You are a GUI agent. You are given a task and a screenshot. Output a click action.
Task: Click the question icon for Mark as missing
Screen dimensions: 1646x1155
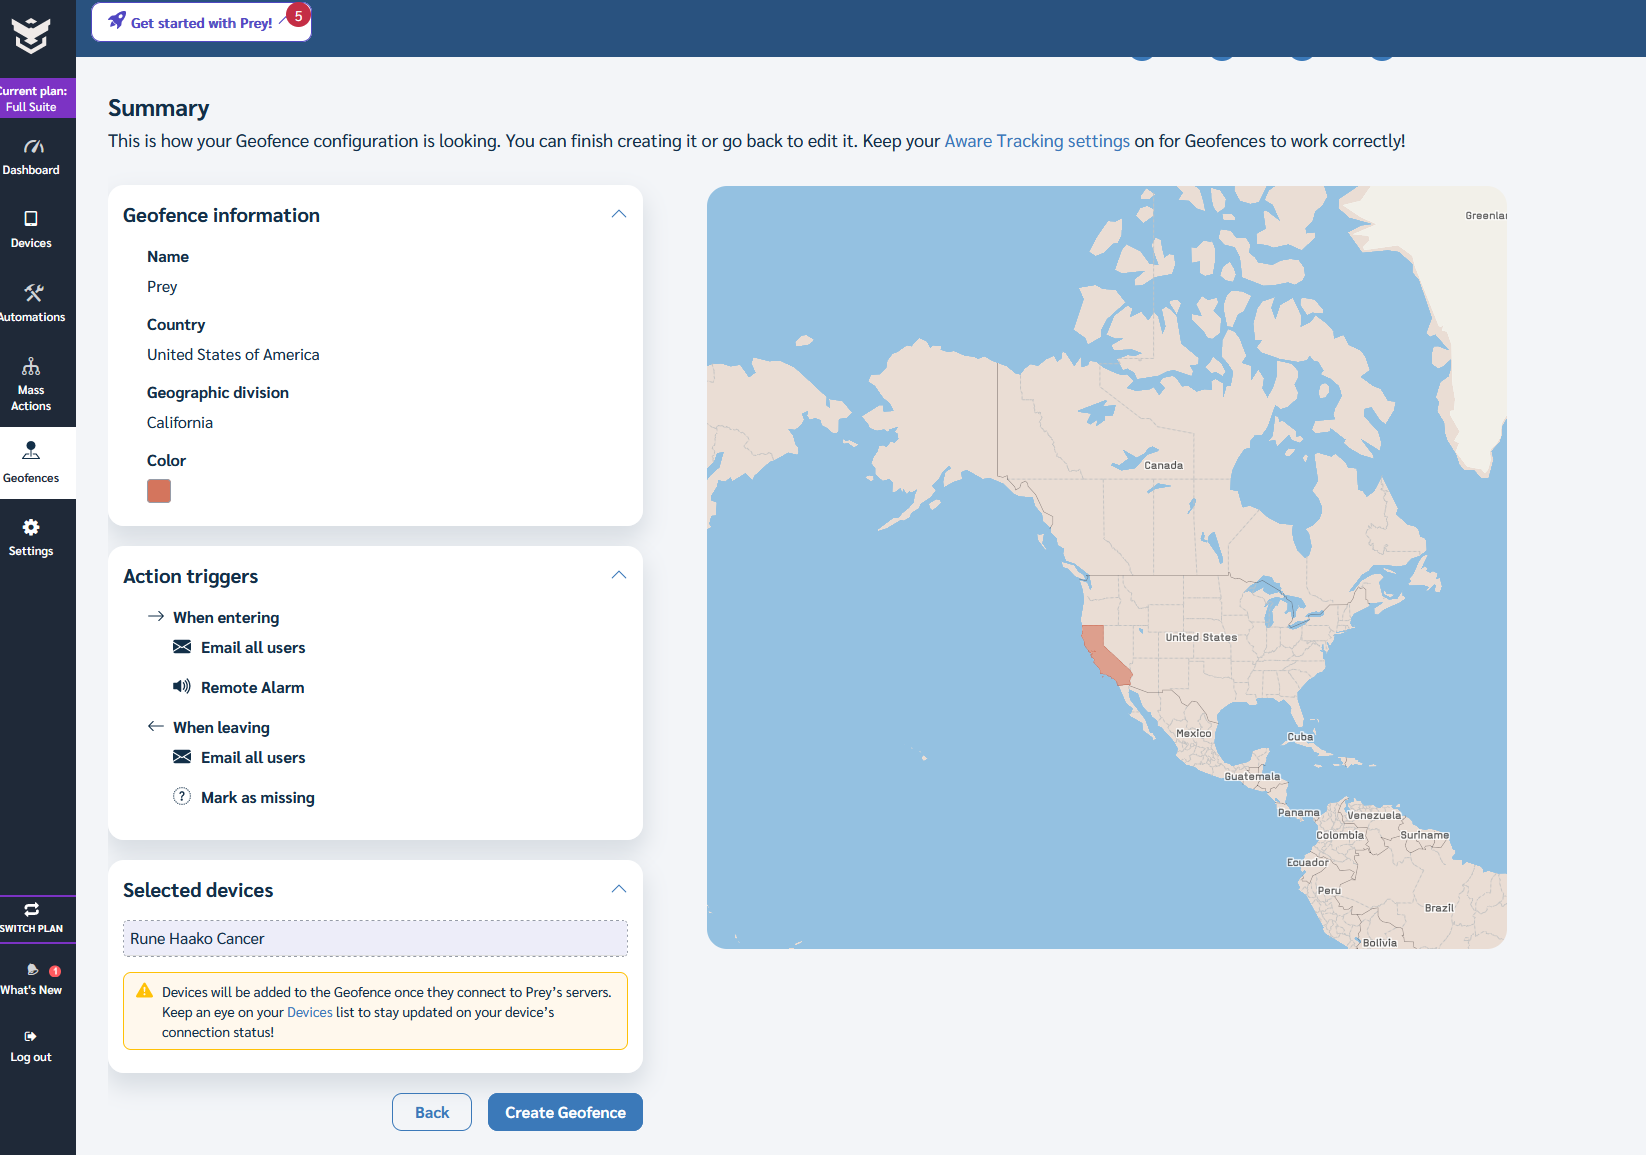click(x=182, y=796)
